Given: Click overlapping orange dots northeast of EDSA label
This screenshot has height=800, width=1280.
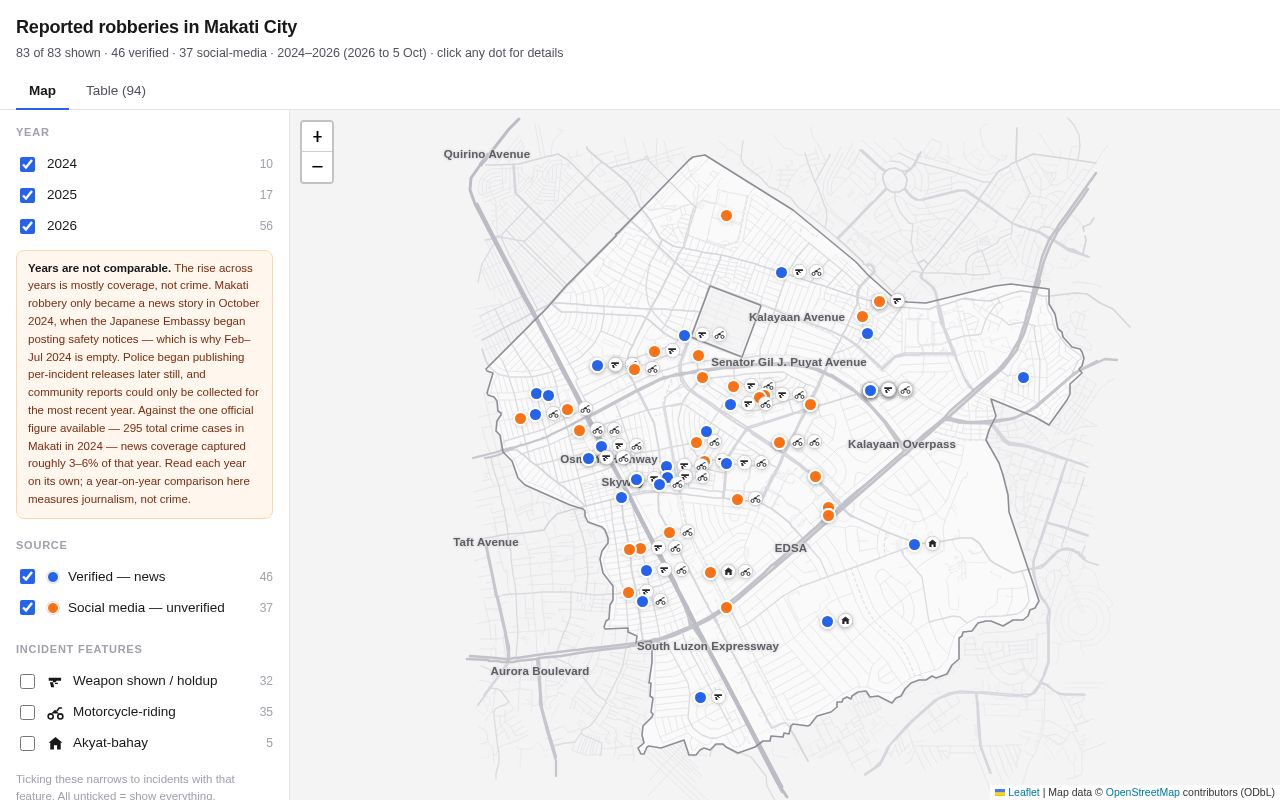Looking at the screenshot, I should (828, 512).
